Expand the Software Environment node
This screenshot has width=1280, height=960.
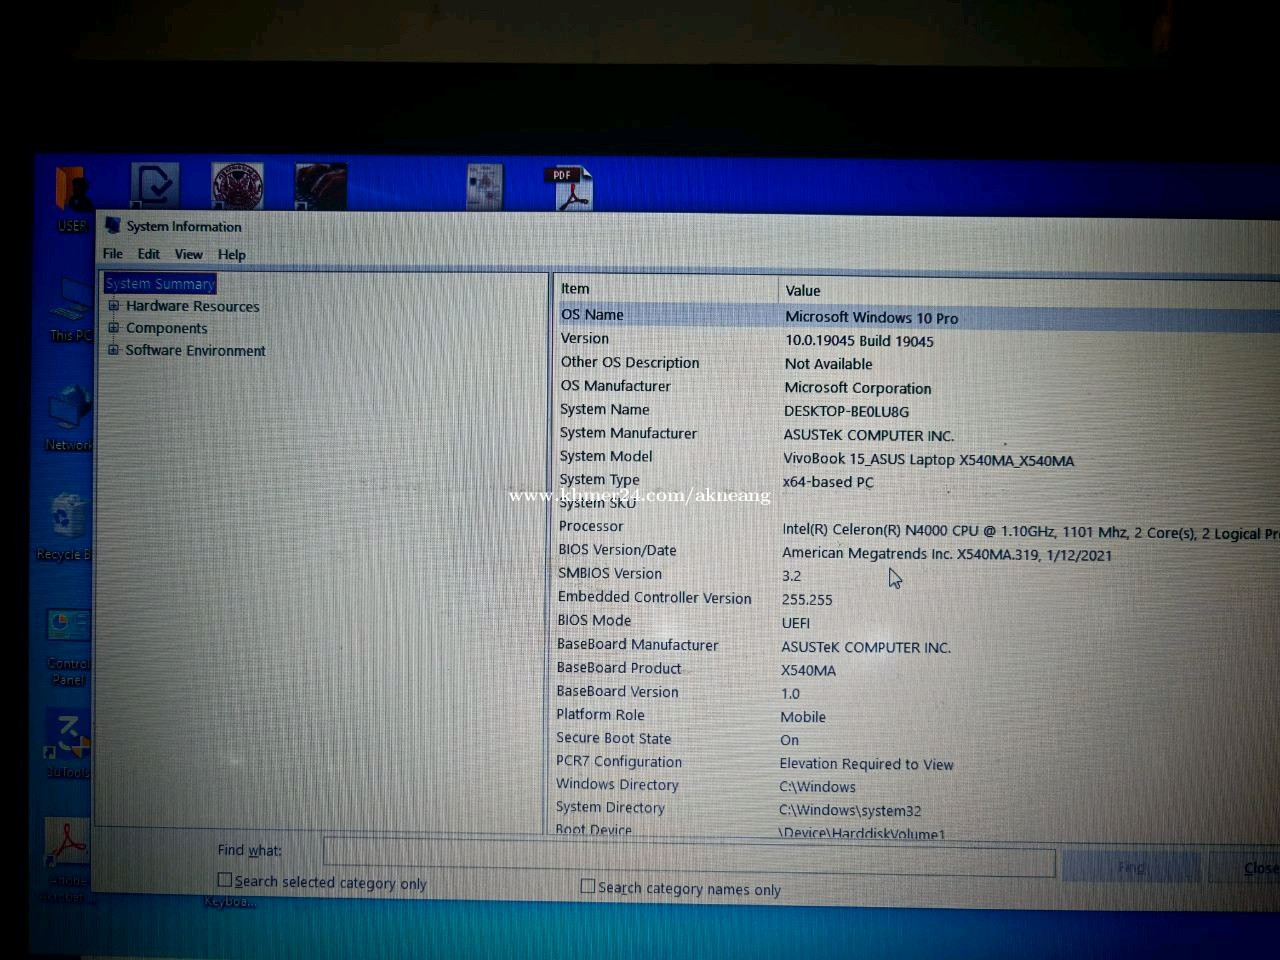pyautogui.click(x=113, y=350)
